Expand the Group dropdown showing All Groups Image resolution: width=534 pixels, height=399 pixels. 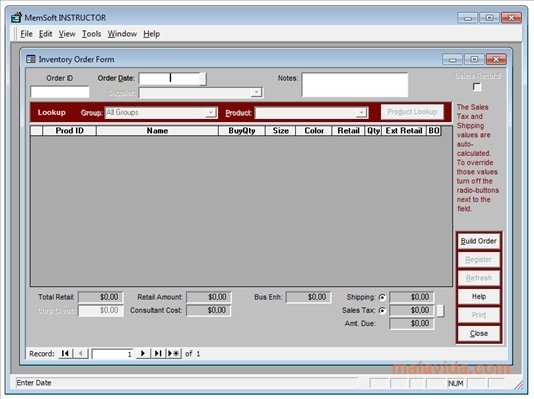tap(211, 112)
